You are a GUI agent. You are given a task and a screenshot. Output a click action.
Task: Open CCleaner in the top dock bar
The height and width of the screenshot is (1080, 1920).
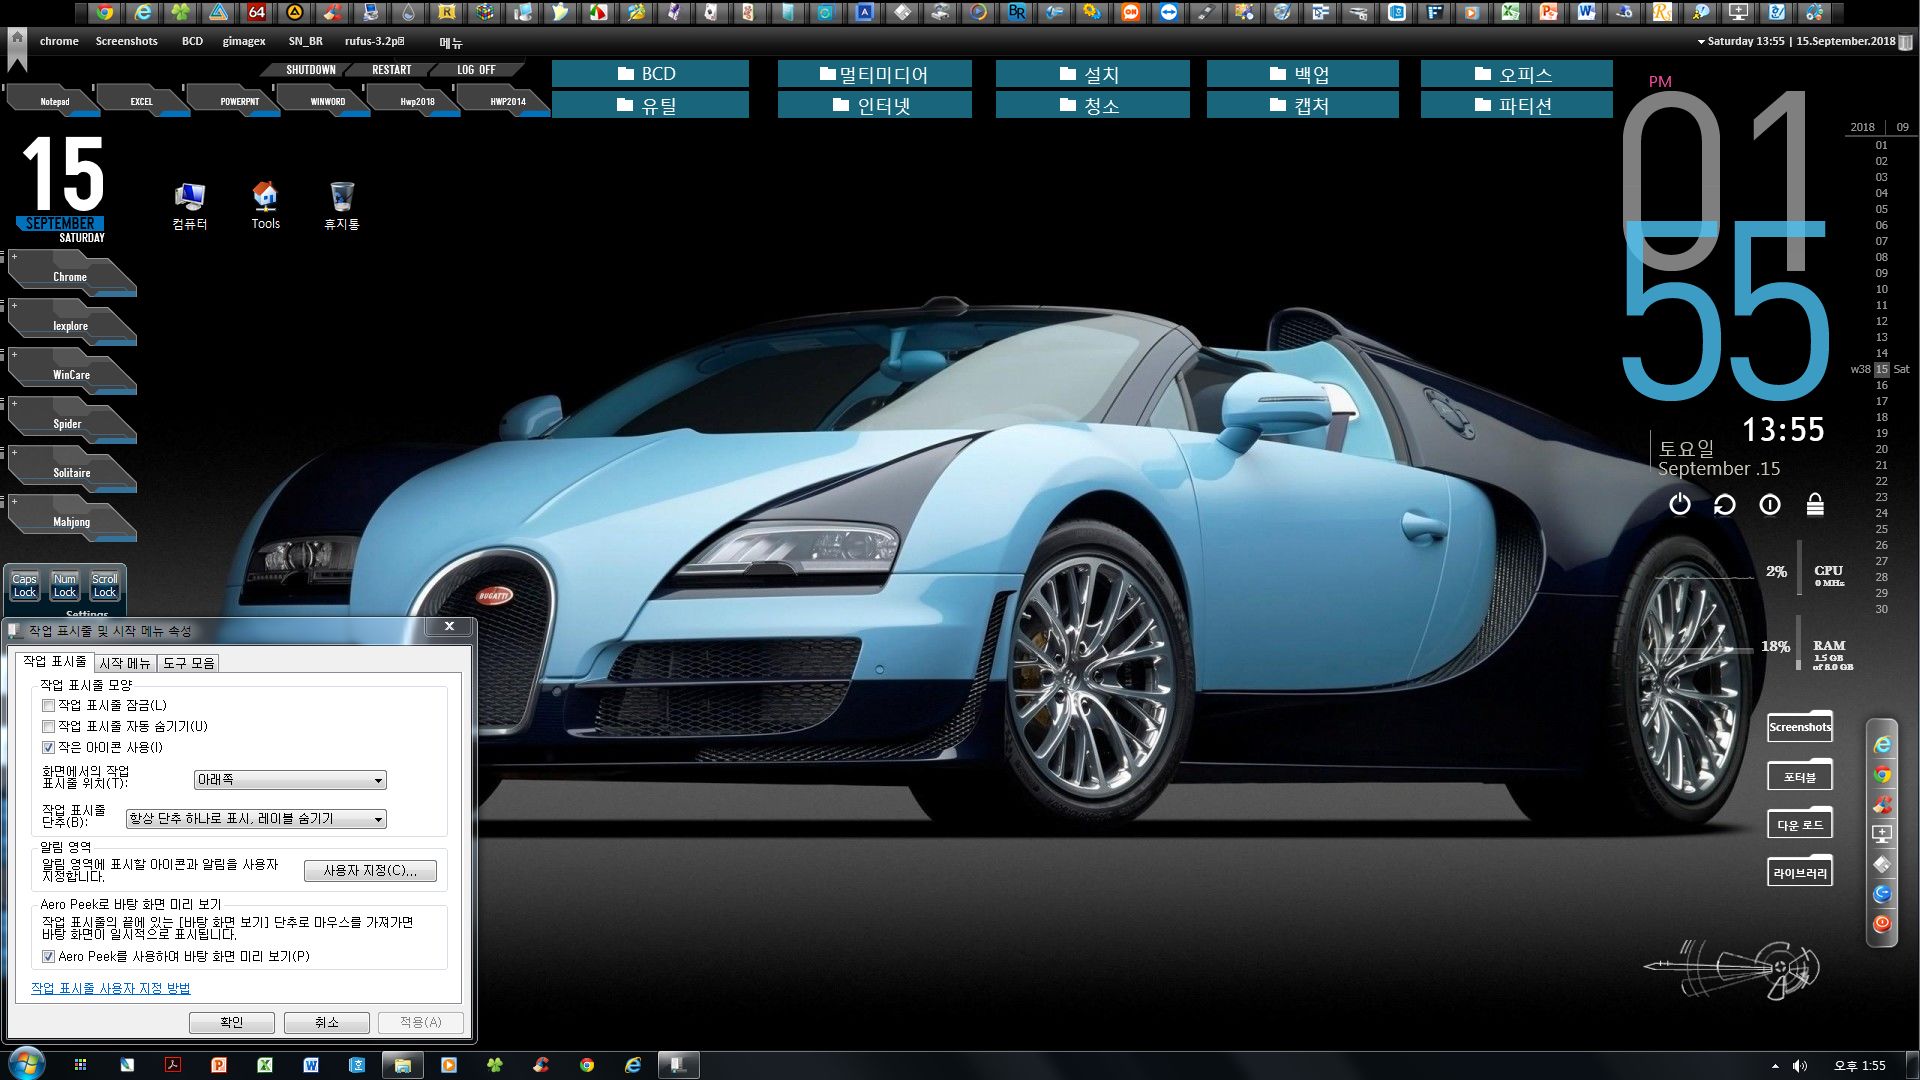pyautogui.click(x=333, y=12)
